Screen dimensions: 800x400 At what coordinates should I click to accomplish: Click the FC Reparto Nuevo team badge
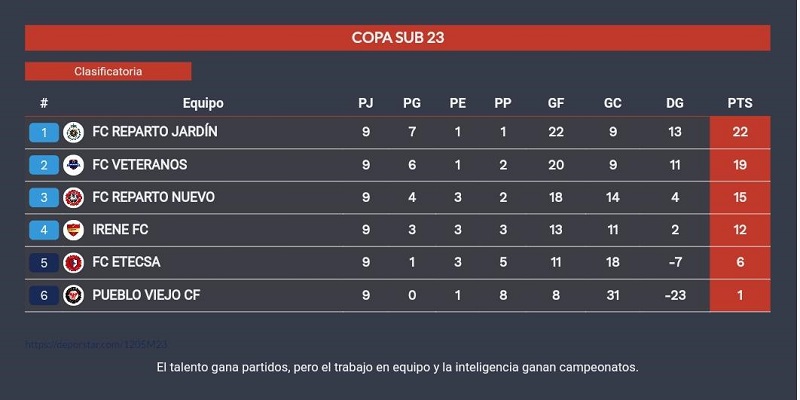pyautogui.click(x=73, y=198)
